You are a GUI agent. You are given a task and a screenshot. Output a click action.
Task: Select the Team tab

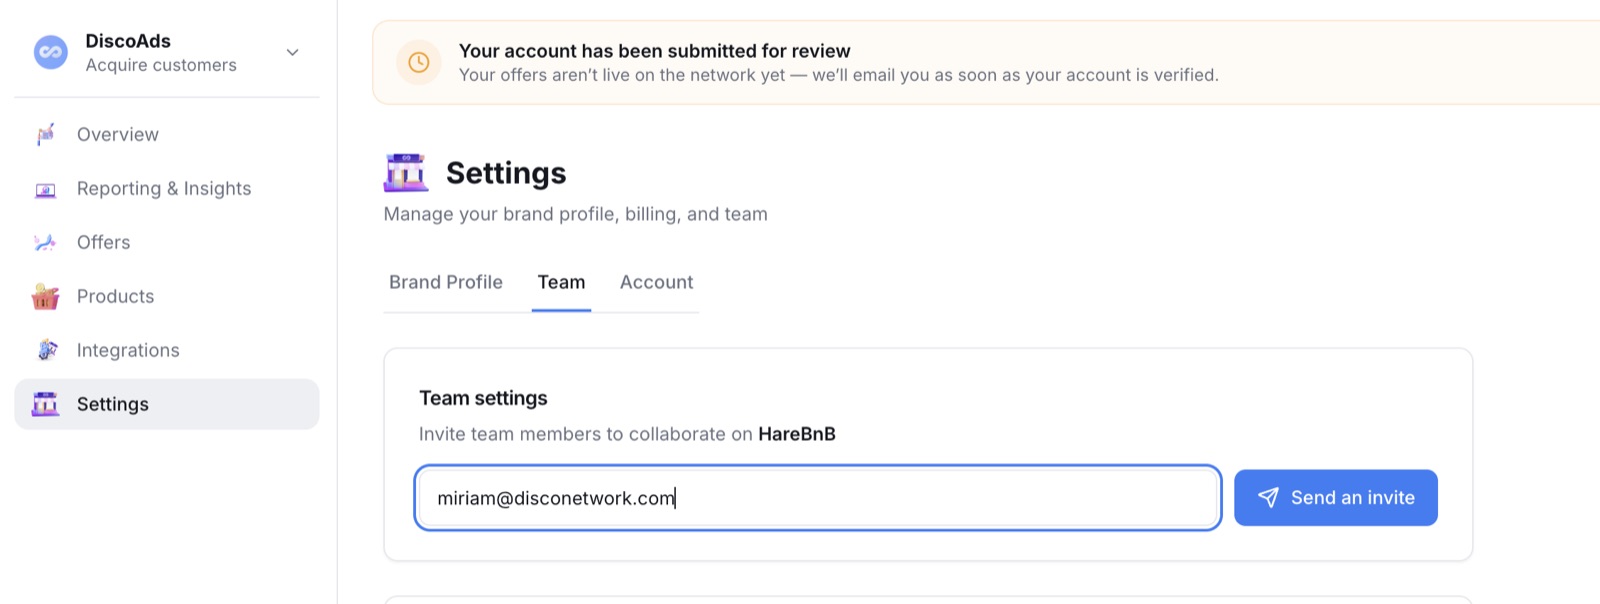coord(561,282)
